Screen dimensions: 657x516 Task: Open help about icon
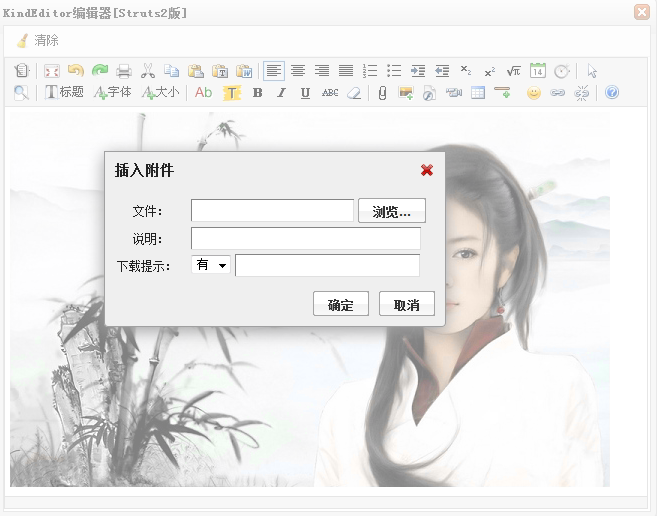612,92
